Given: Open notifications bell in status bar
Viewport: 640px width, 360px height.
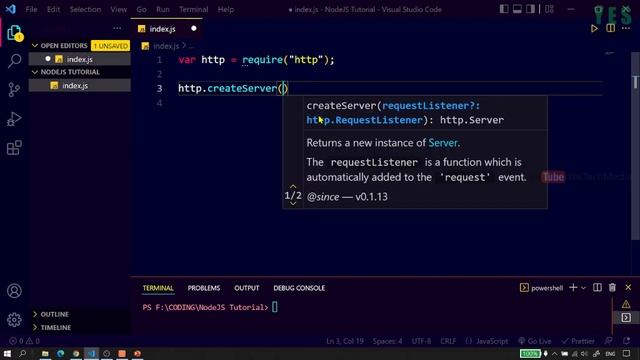Looking at the screenshot, I should click(x=627, y=341).
